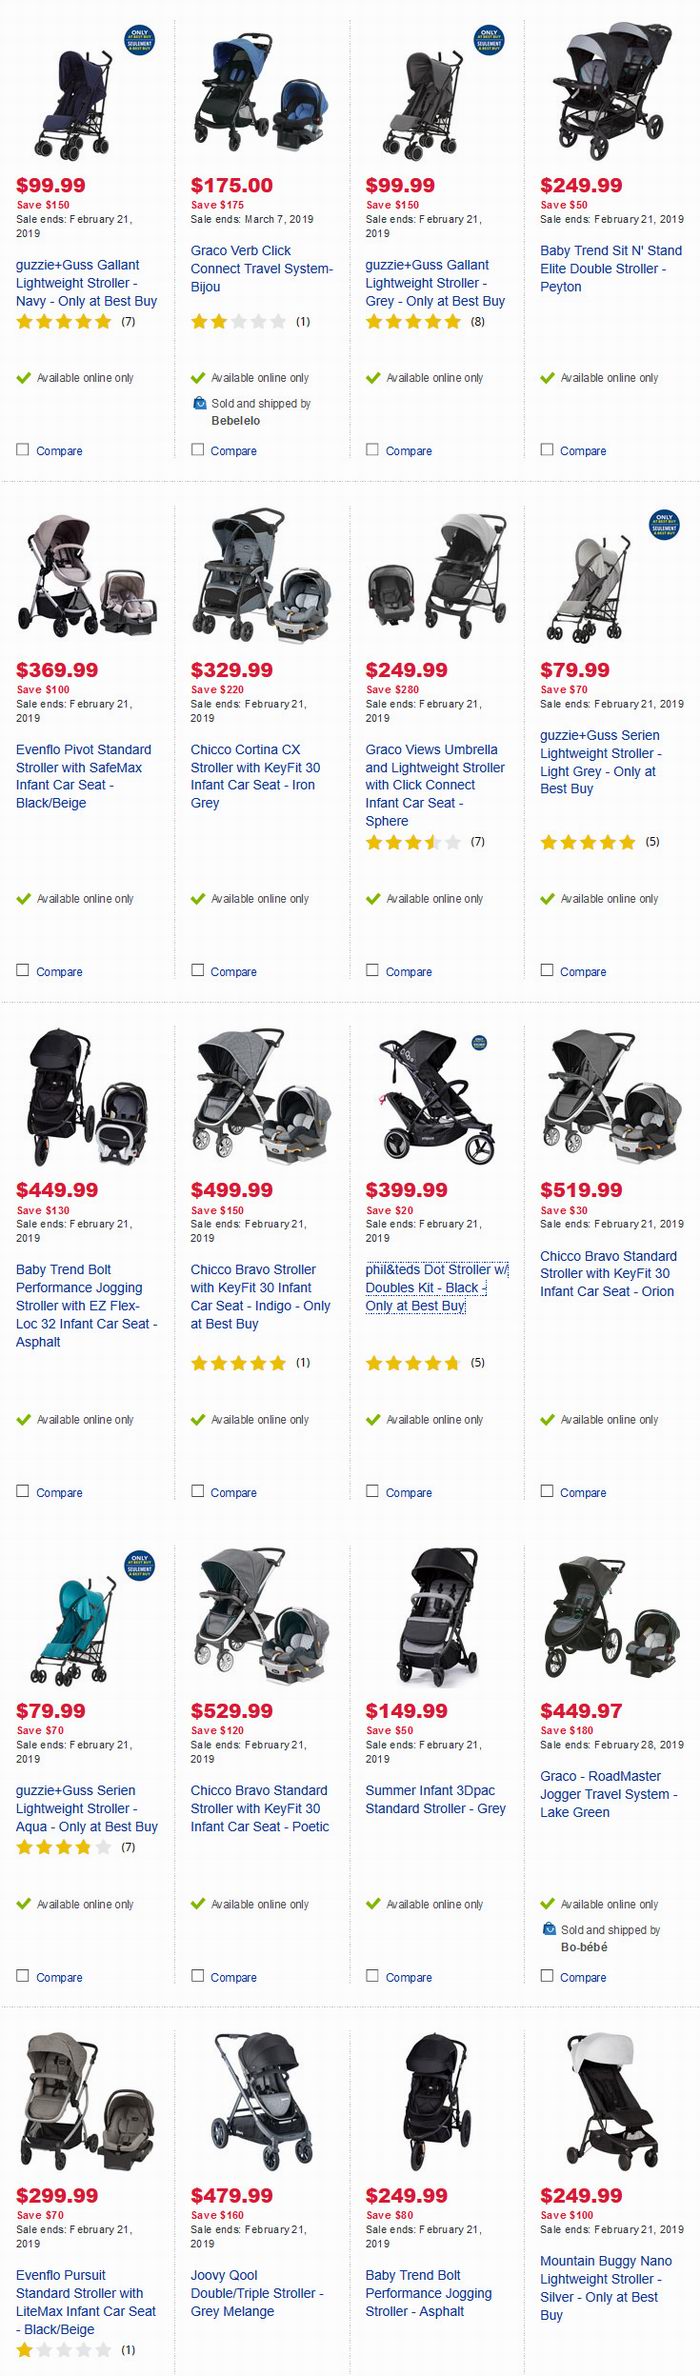The image size is (700, 2376).
Task: Click the Baby Trend Bolt jogging stroller $449.99 image
Action: pyautogui.click(x=88, y=1098)
